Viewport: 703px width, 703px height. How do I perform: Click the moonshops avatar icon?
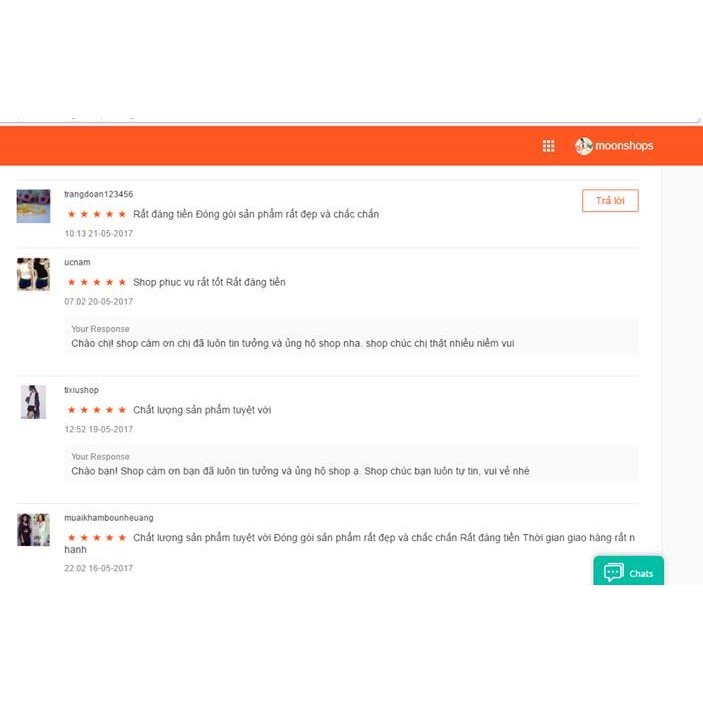click(x=584, y=146)
